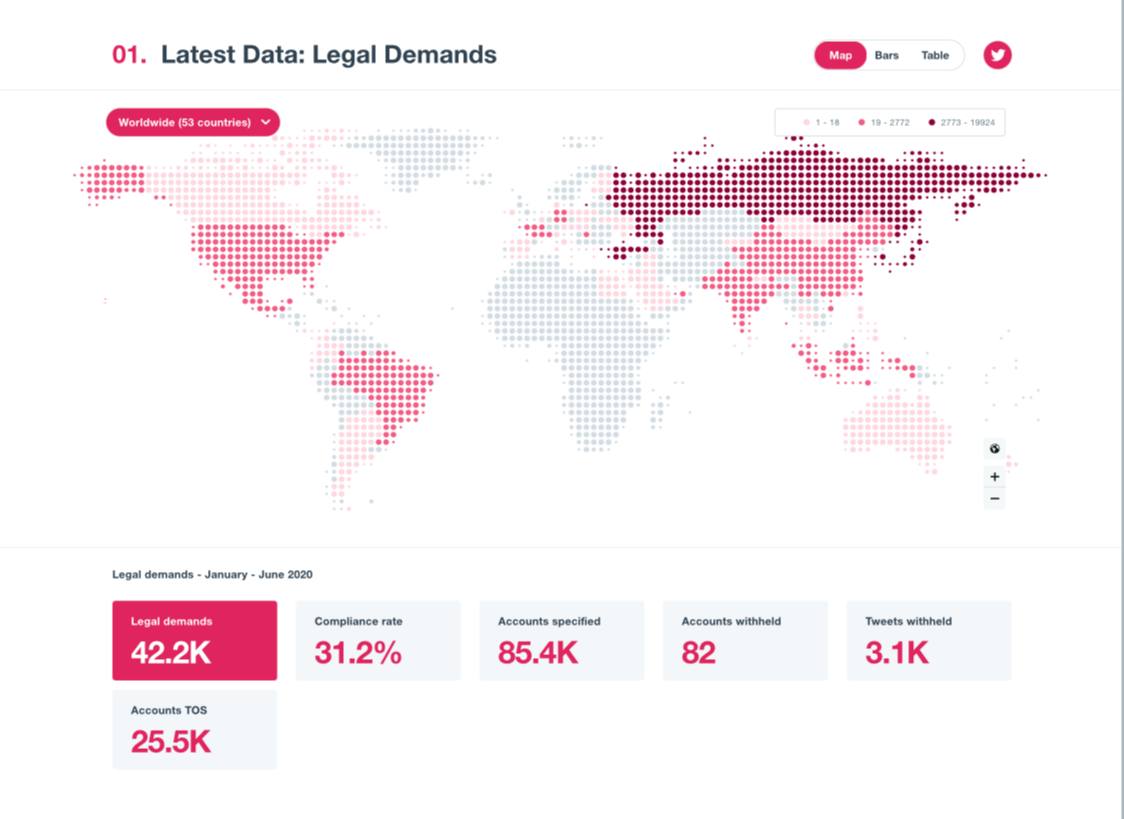The width and height of the screenshot is (1124, 819).
Task: Click Australia on the dotted map
Action: pos(890,425)
